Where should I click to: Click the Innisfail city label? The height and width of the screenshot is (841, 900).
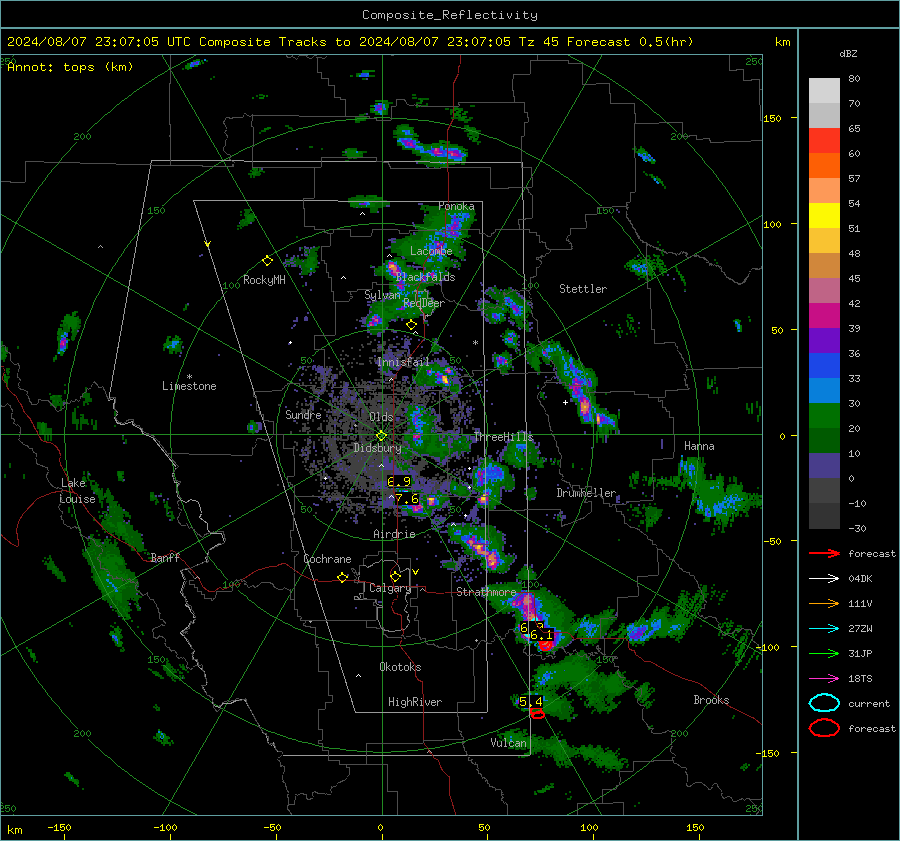(403, 362)
